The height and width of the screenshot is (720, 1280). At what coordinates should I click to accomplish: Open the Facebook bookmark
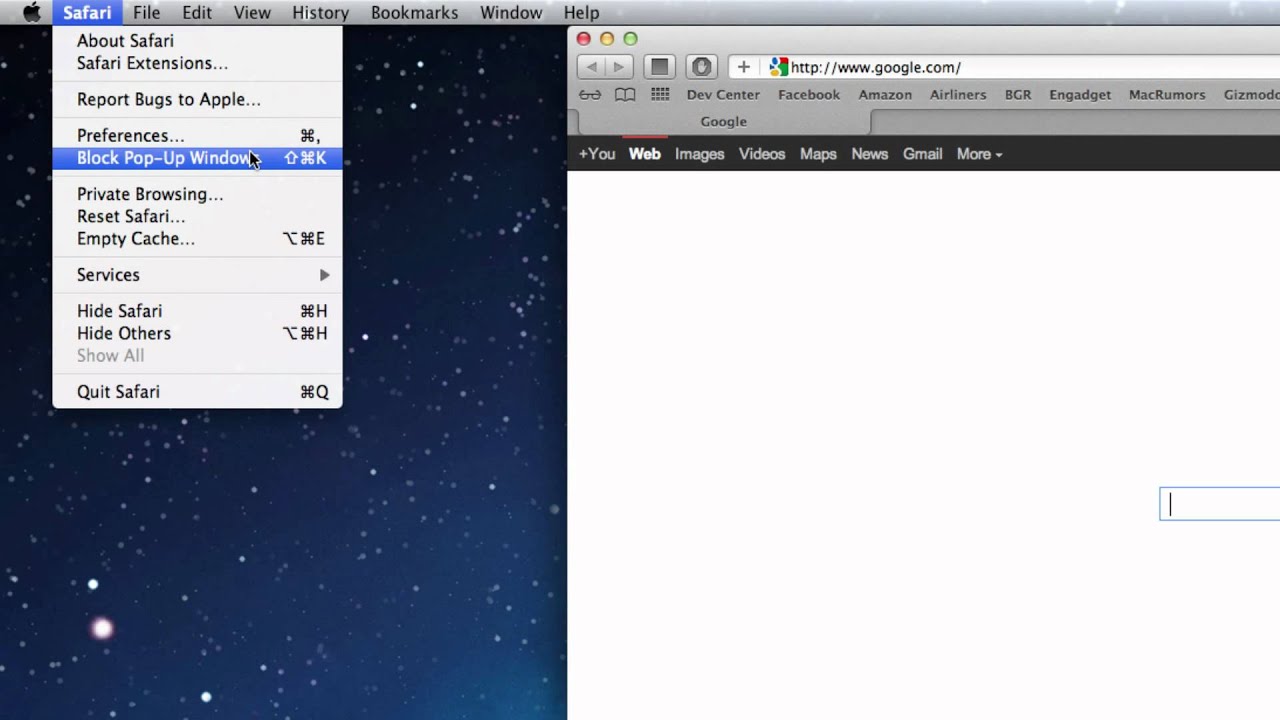(x=809, y=95)
